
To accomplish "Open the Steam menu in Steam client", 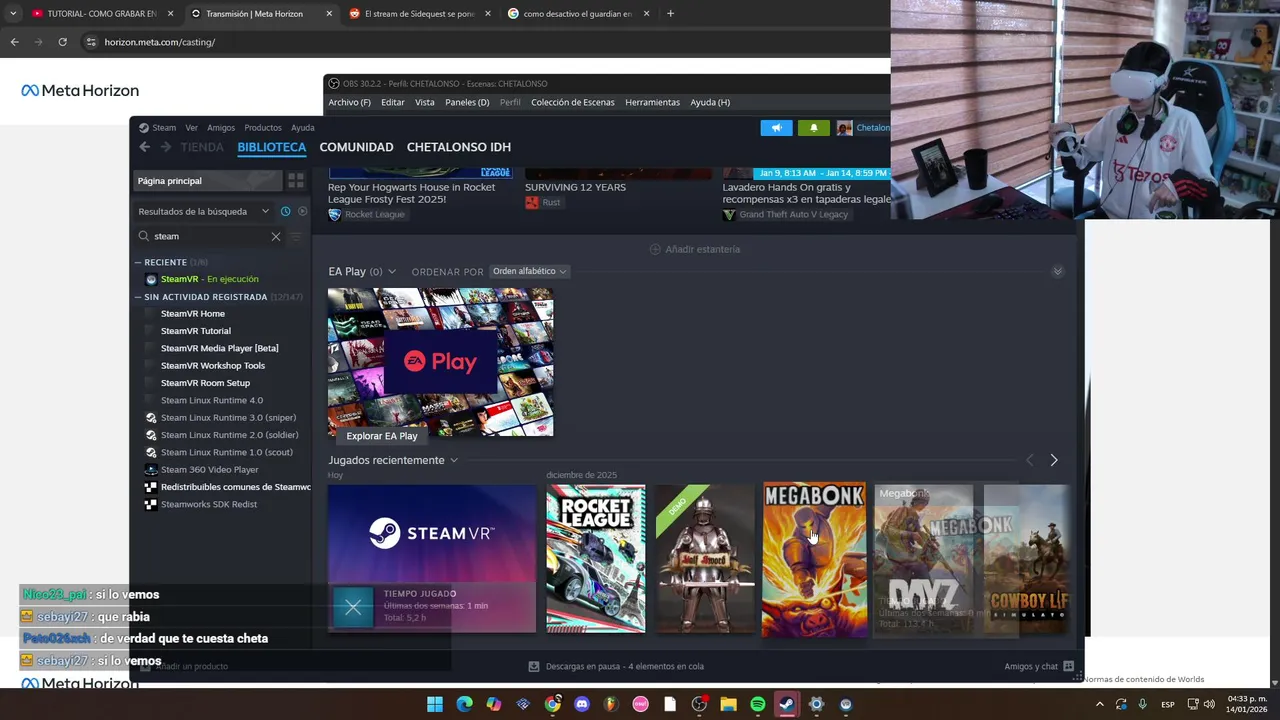I will (x=164, y=127).
